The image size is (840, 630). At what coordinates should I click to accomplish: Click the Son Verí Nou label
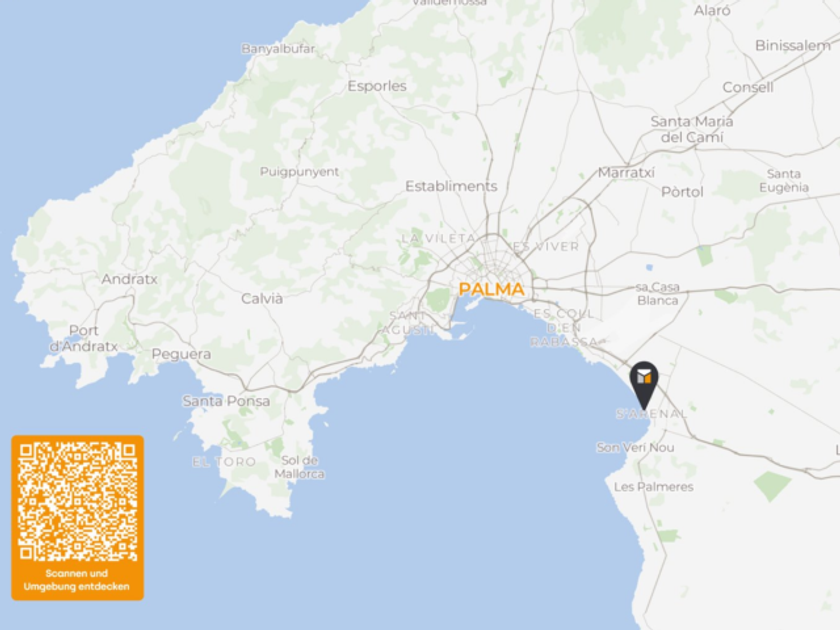635,447
